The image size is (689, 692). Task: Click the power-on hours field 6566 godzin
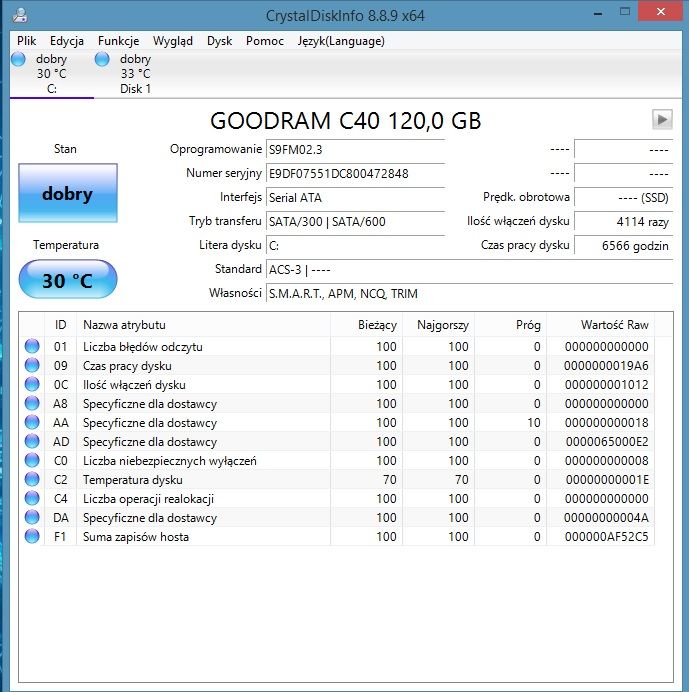[x=624, y=246]
